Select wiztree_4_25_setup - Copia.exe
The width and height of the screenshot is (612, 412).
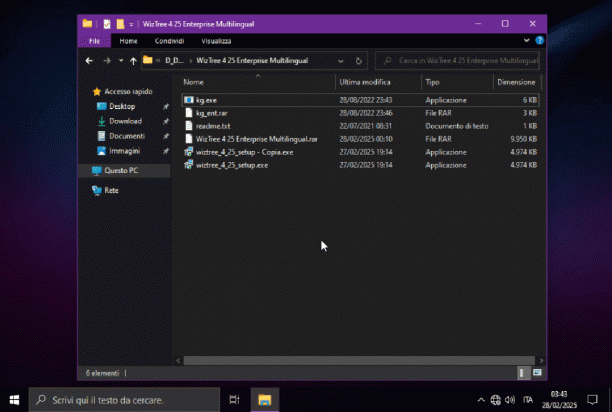click(x=360, y=152)
